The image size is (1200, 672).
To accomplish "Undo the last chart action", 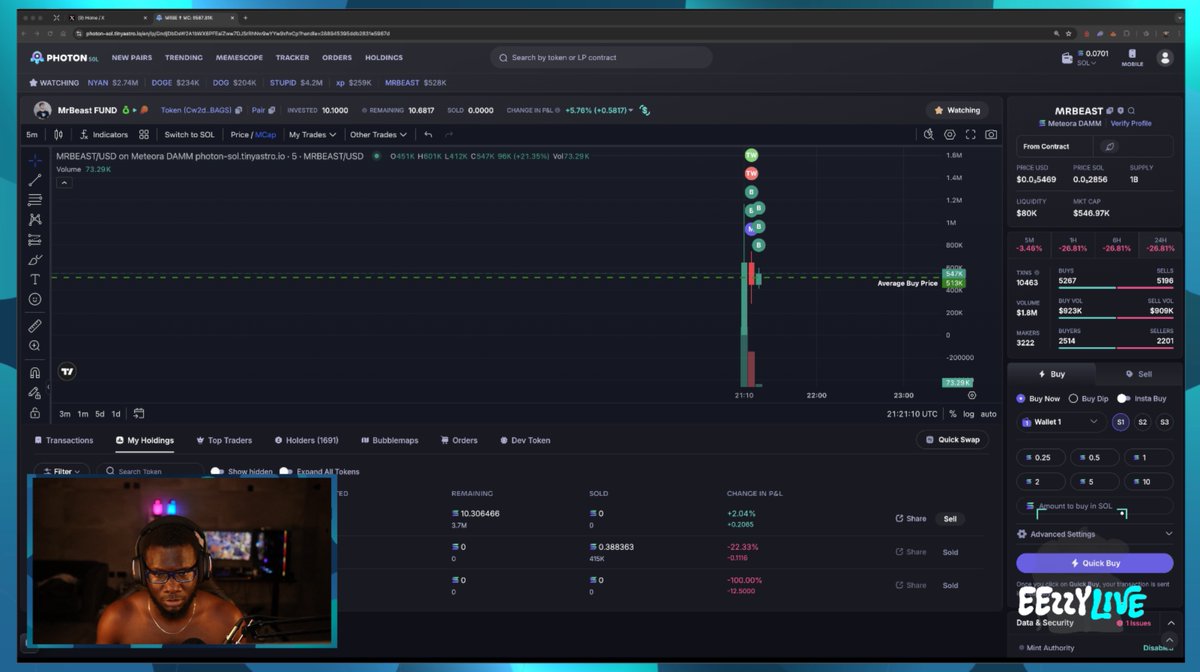I will point(428,134).
